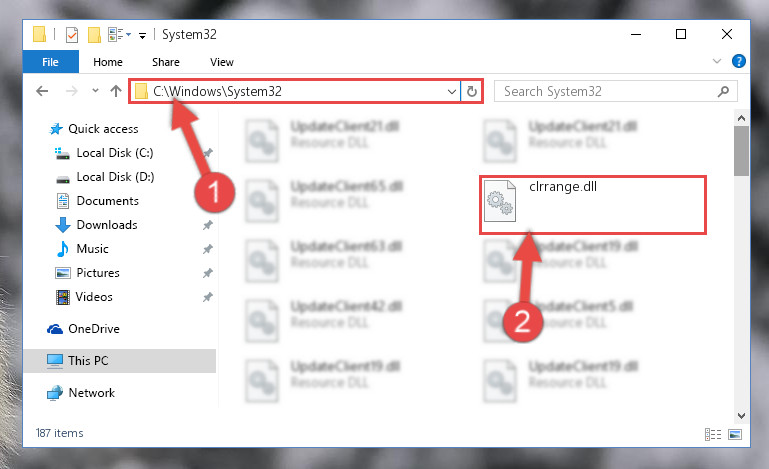Viewport: 769px width, 469px height.
Task: Refresh the System32 folder view
Action: pos(471,92)
